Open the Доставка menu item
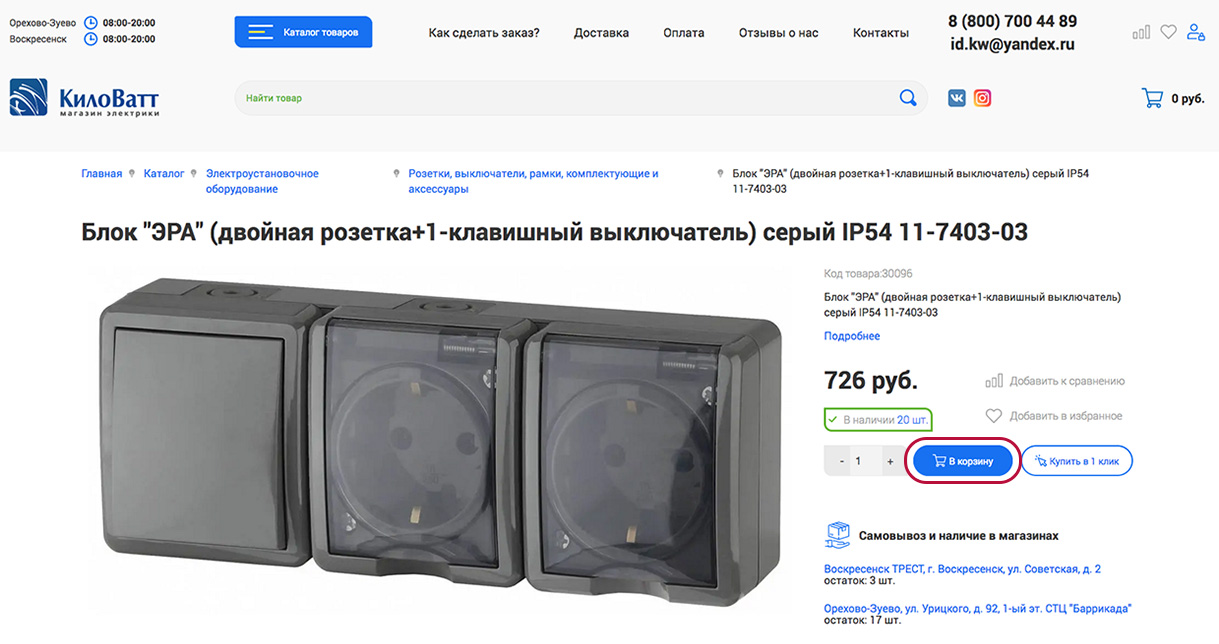The width and height of the screenshot is (1219, 644). pos(601,33)
